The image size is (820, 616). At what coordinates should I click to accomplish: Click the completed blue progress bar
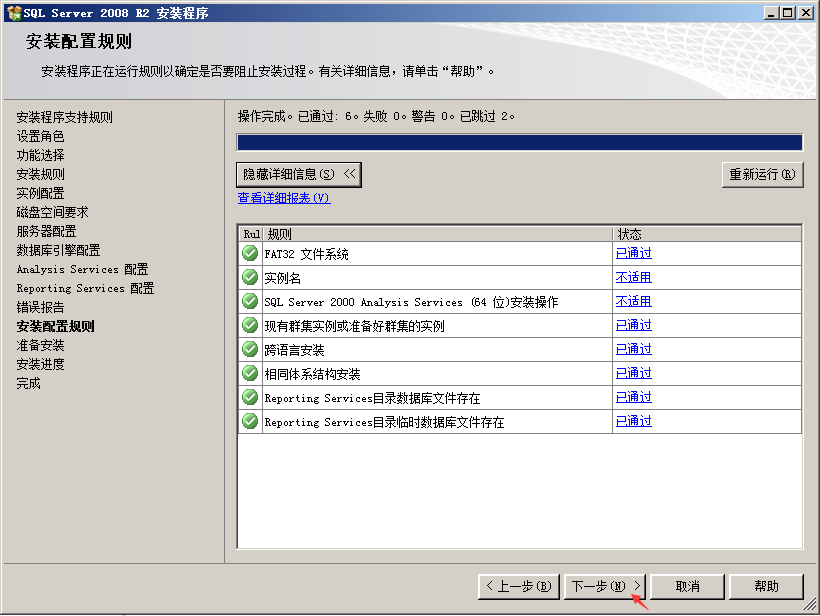tap(519, 142)
